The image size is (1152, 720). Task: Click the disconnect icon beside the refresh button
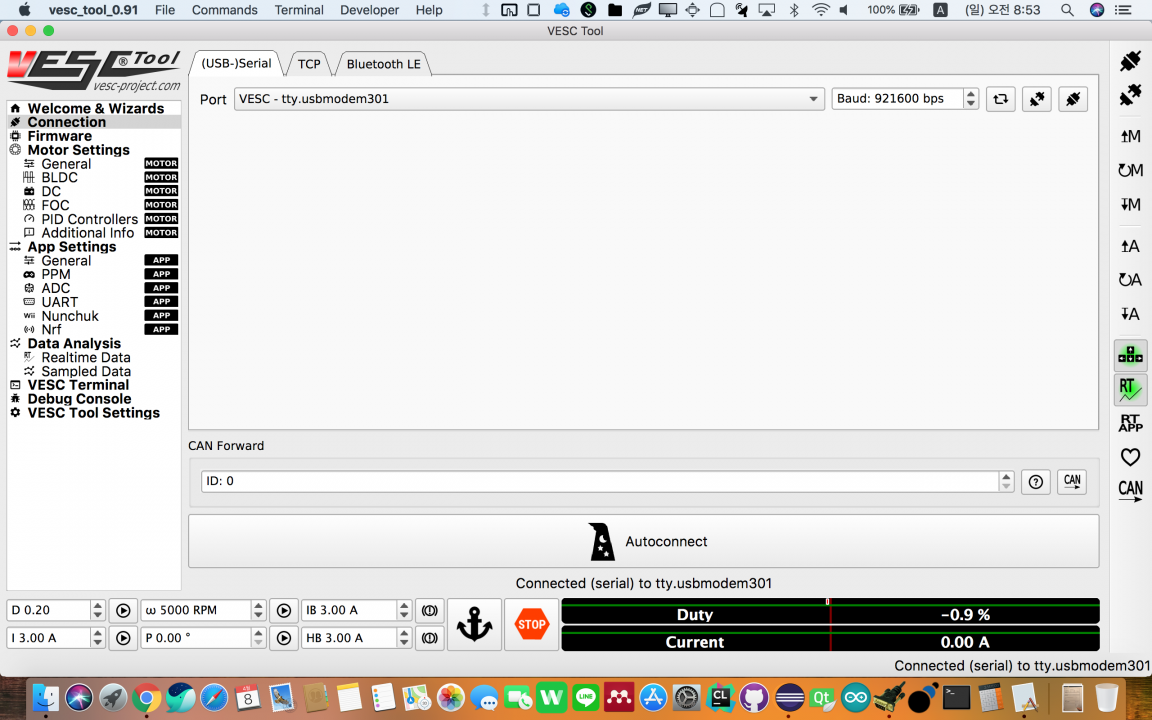point(1037,99)
